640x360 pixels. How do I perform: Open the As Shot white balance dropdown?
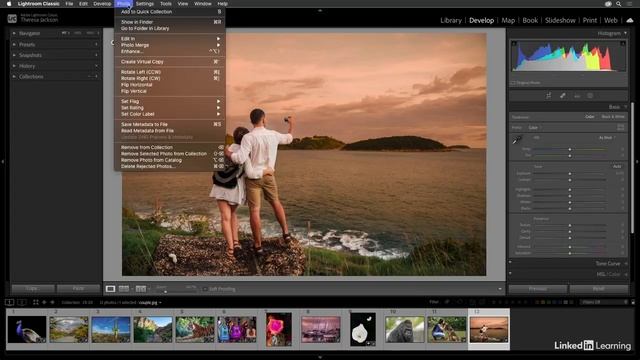point(607,138)
